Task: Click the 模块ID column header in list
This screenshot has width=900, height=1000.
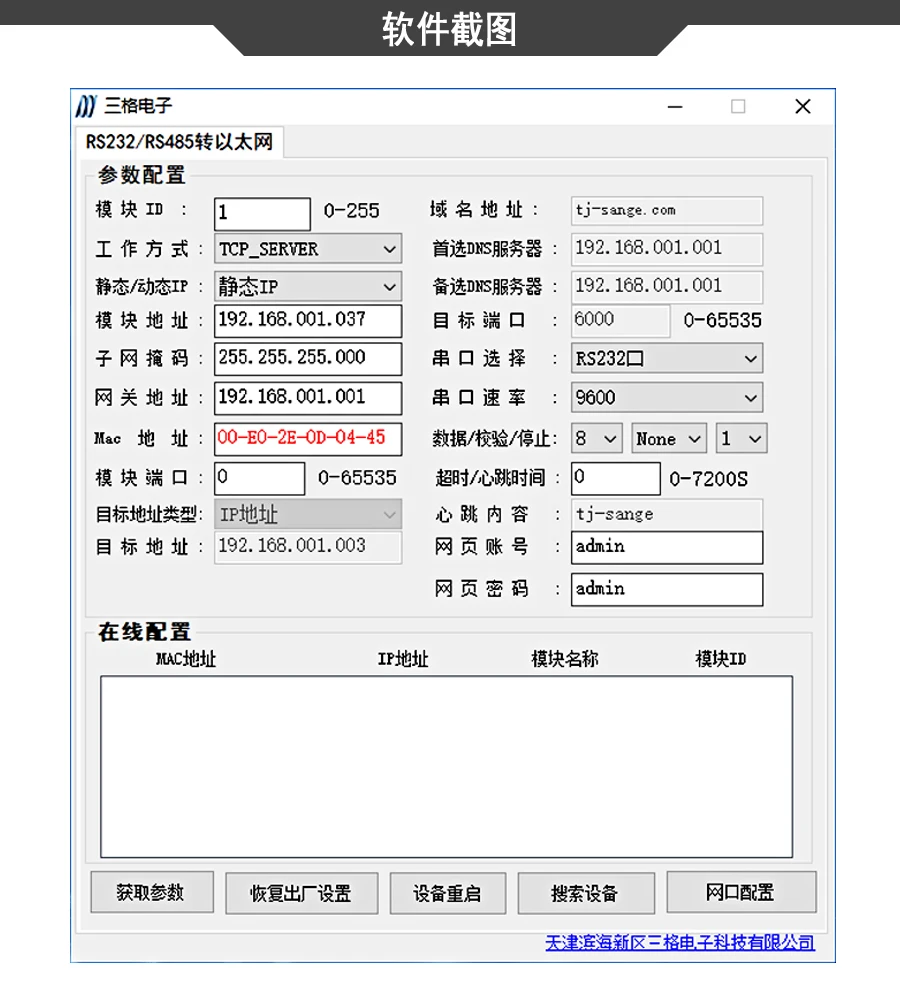Action: point(721,659)
